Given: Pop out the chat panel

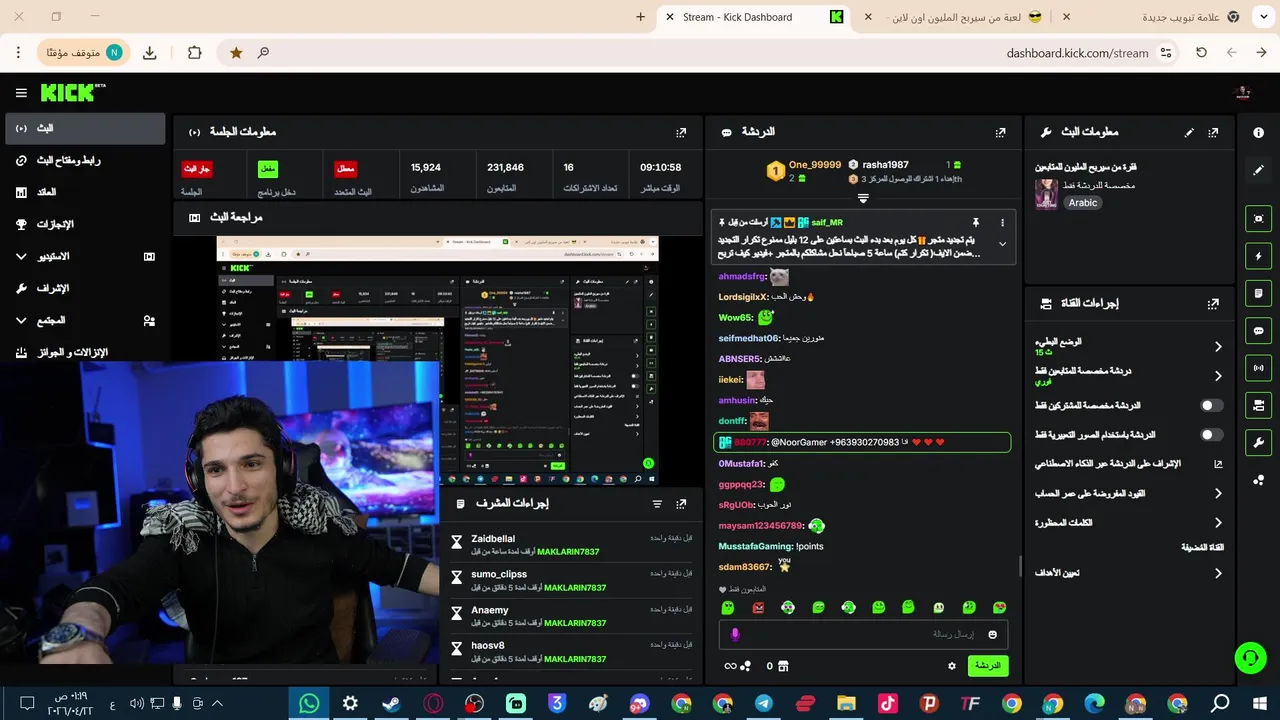Looking at the screenshot, I should (1000, 132).
